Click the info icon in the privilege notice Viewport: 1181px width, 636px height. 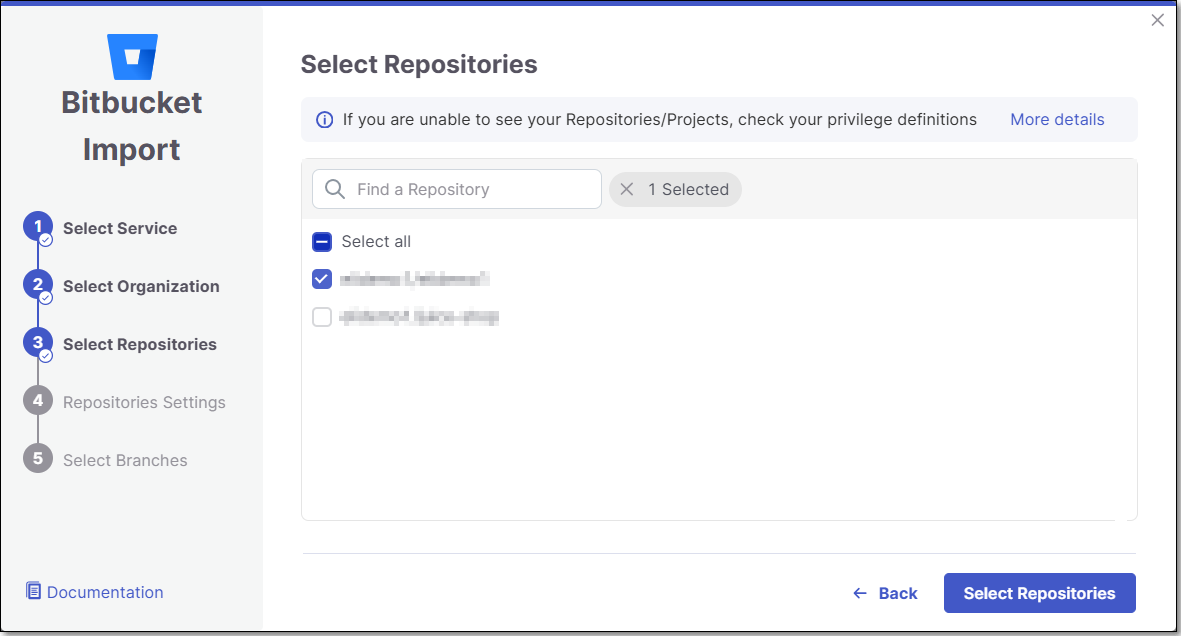click(325, 120)
